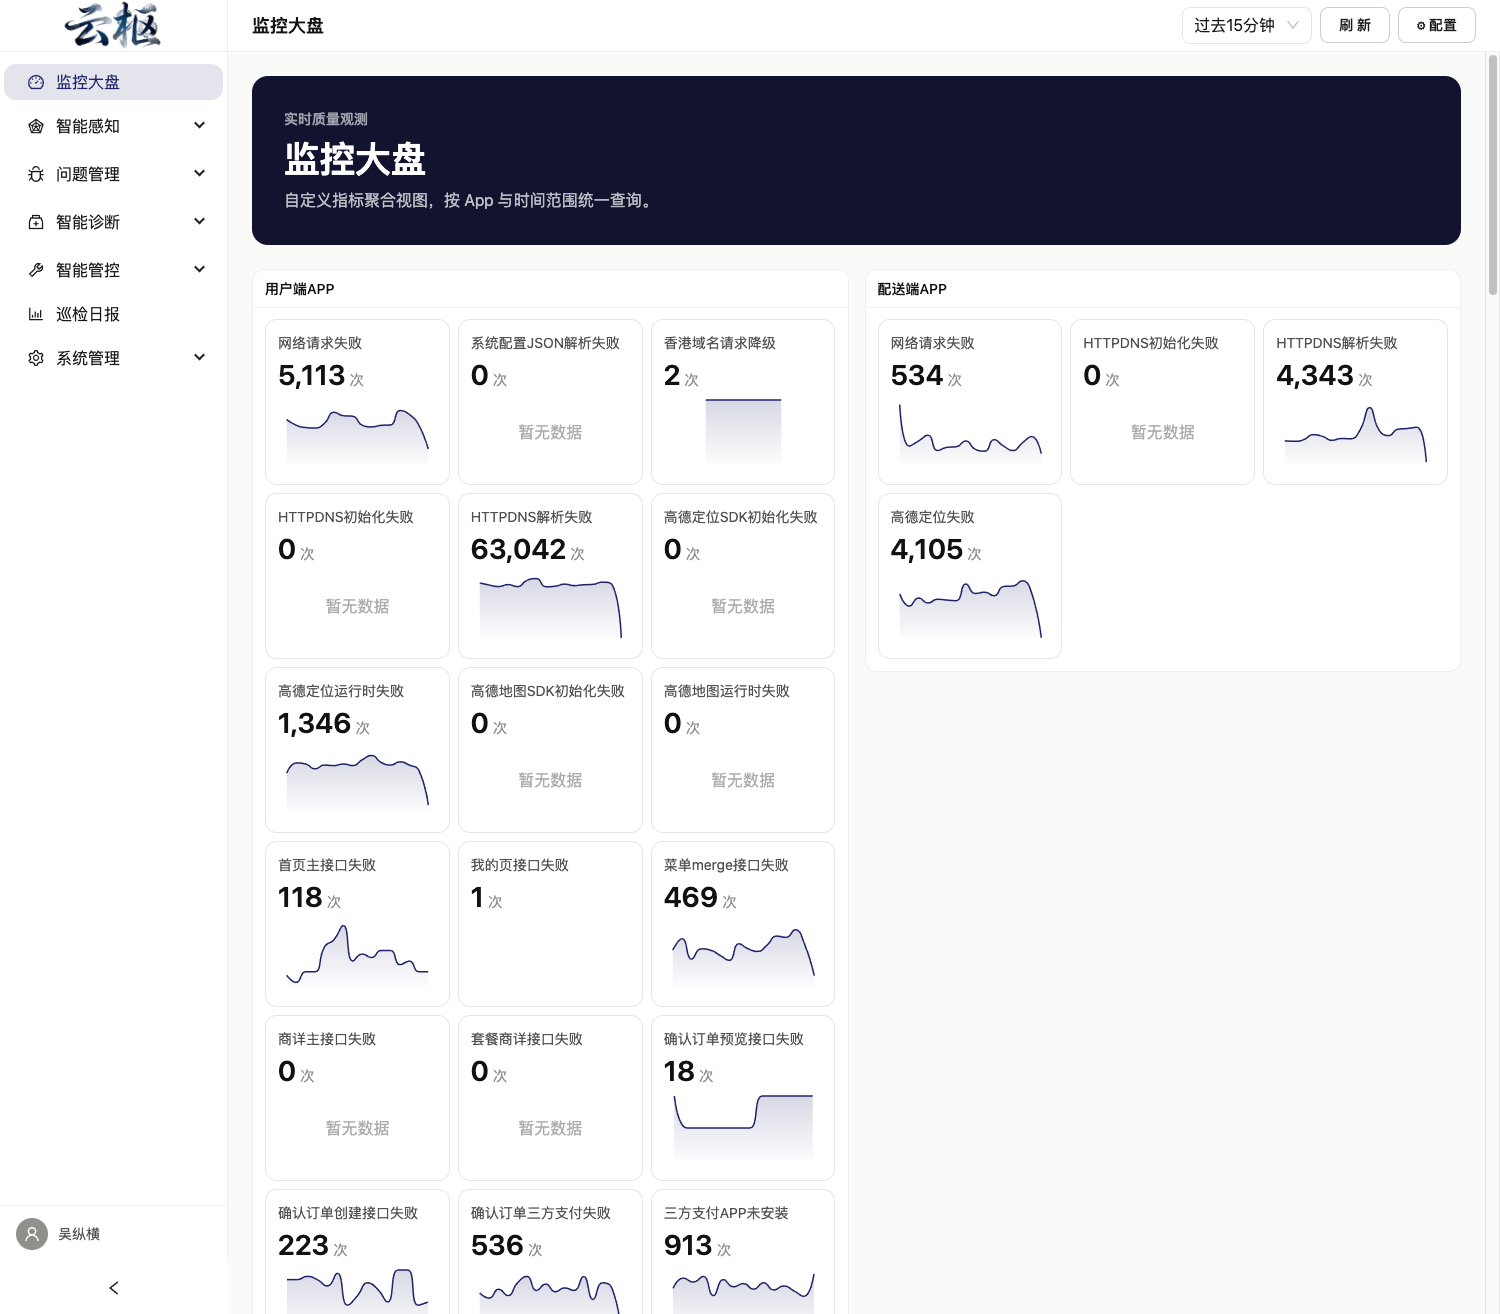
Task: Click the 智能诊断 medical kit icon
Action: tap(36, 222)
